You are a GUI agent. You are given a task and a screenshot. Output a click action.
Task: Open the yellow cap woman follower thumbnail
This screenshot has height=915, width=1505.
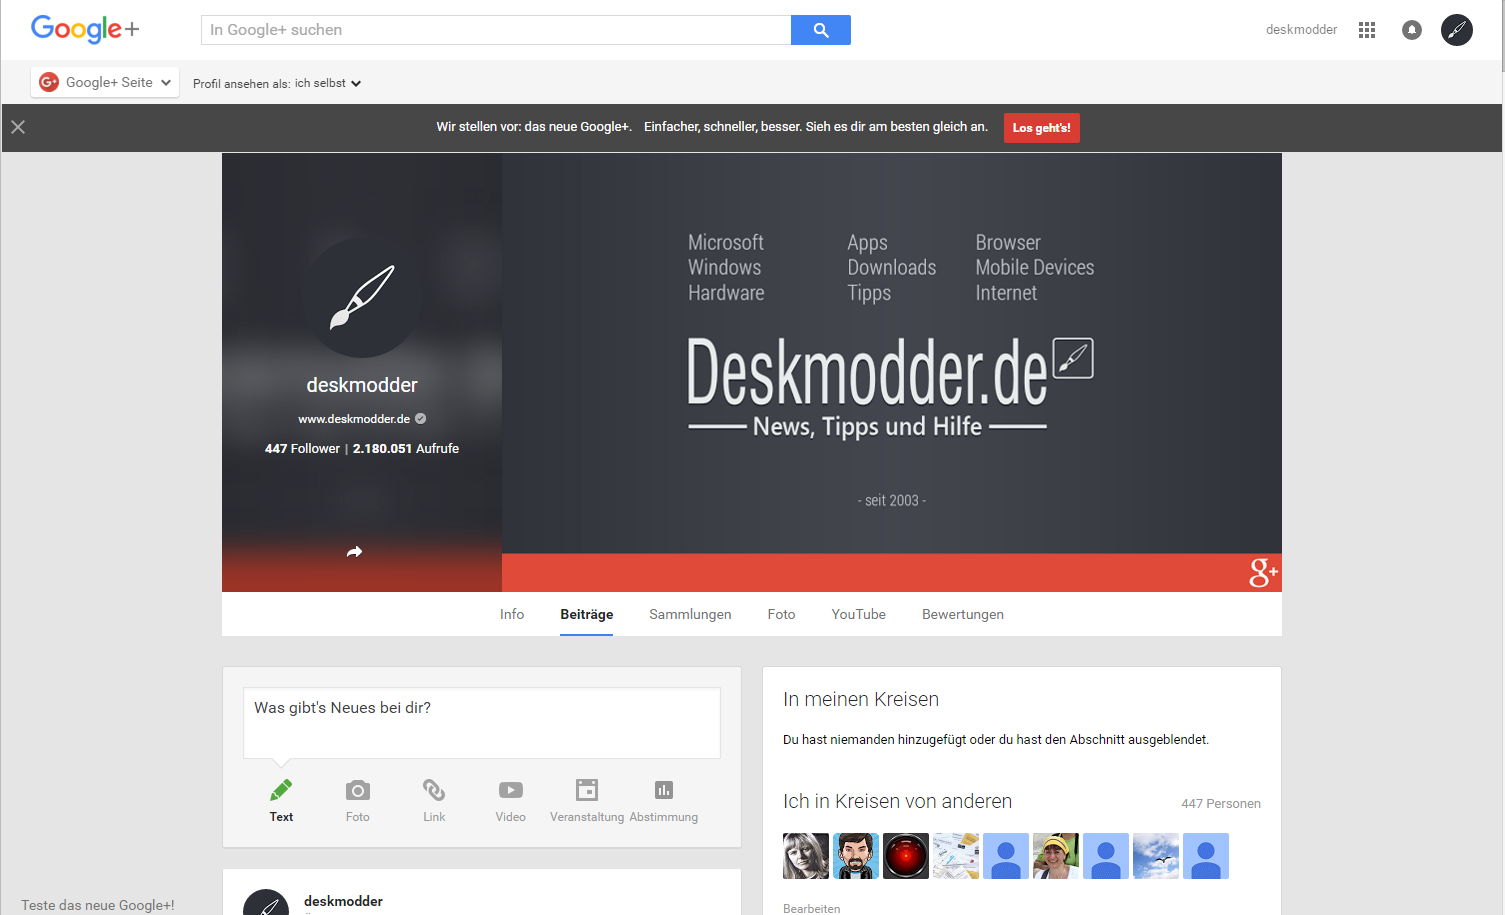pos(1056,856)
